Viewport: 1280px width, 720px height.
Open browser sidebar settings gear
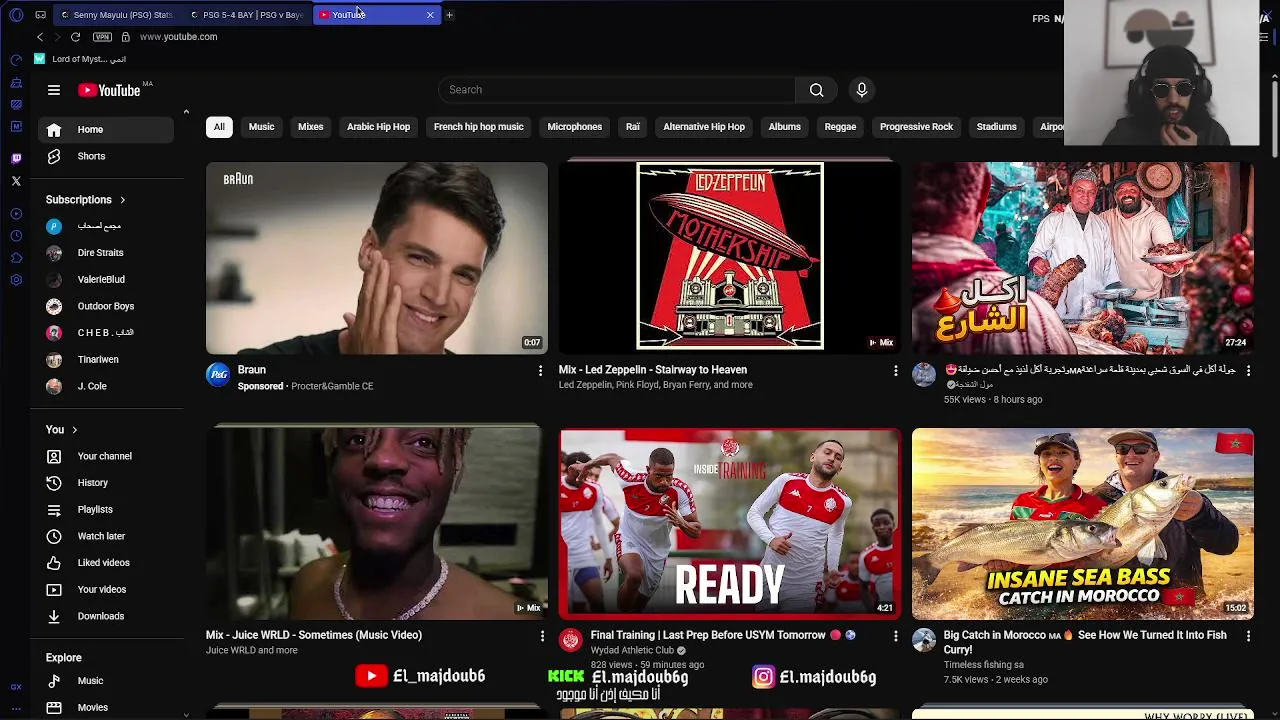click(x=16, y=280)
